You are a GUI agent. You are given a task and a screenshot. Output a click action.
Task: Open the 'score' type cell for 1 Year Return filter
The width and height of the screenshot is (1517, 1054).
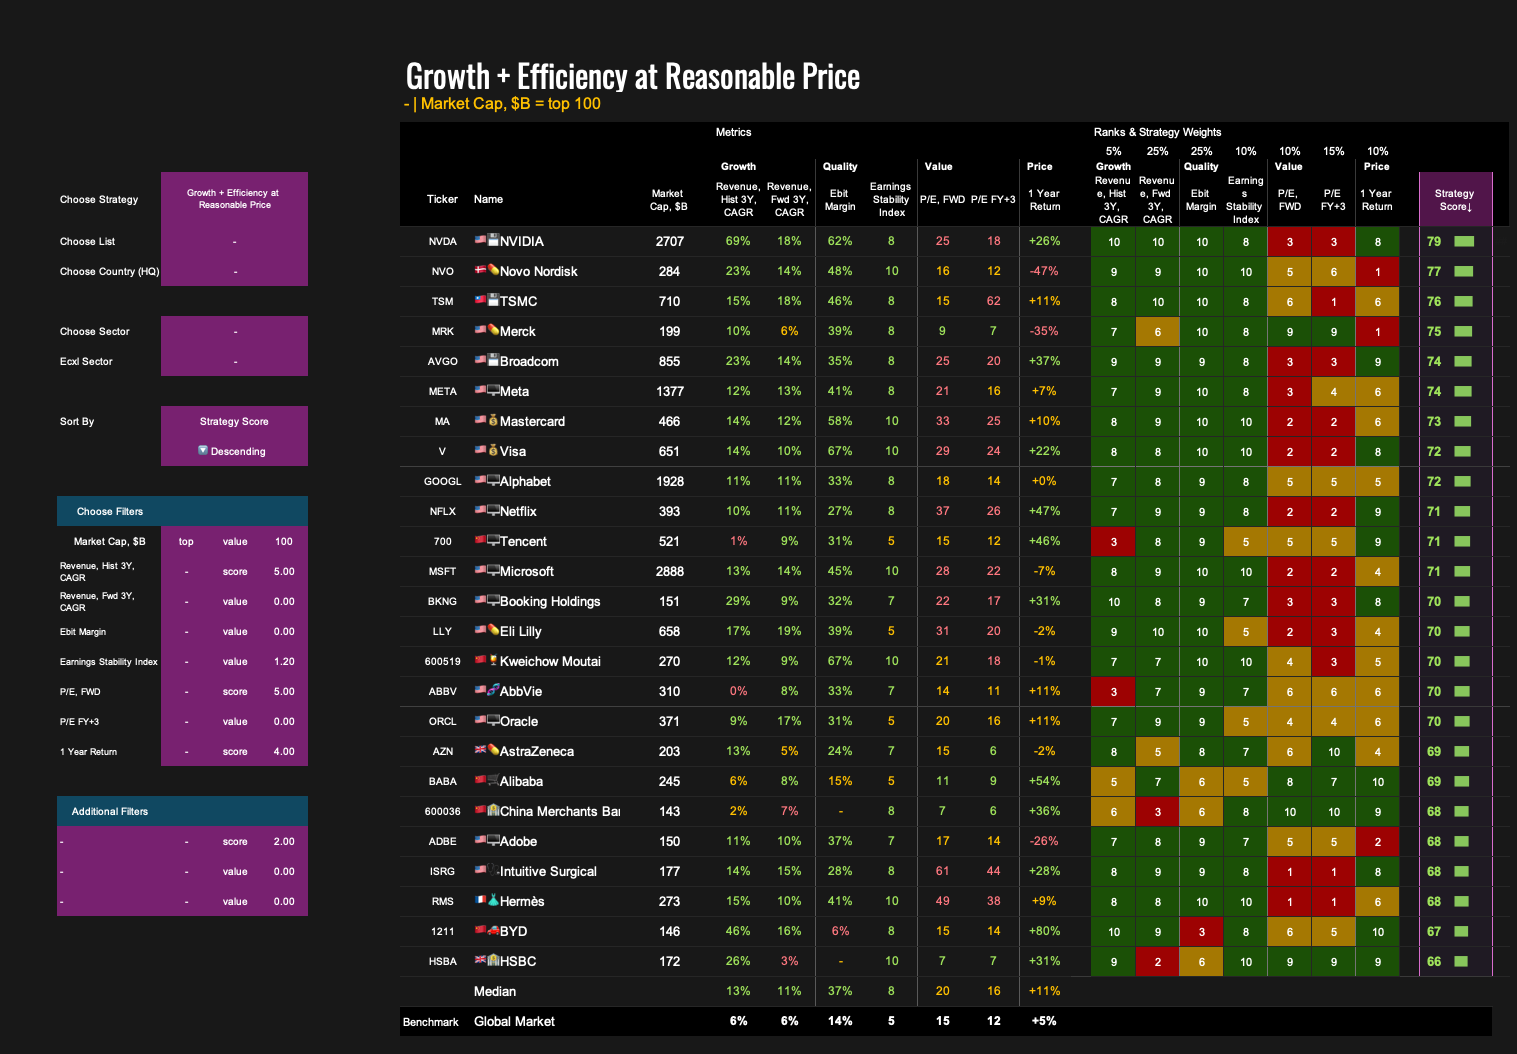(x=235, y=751)
